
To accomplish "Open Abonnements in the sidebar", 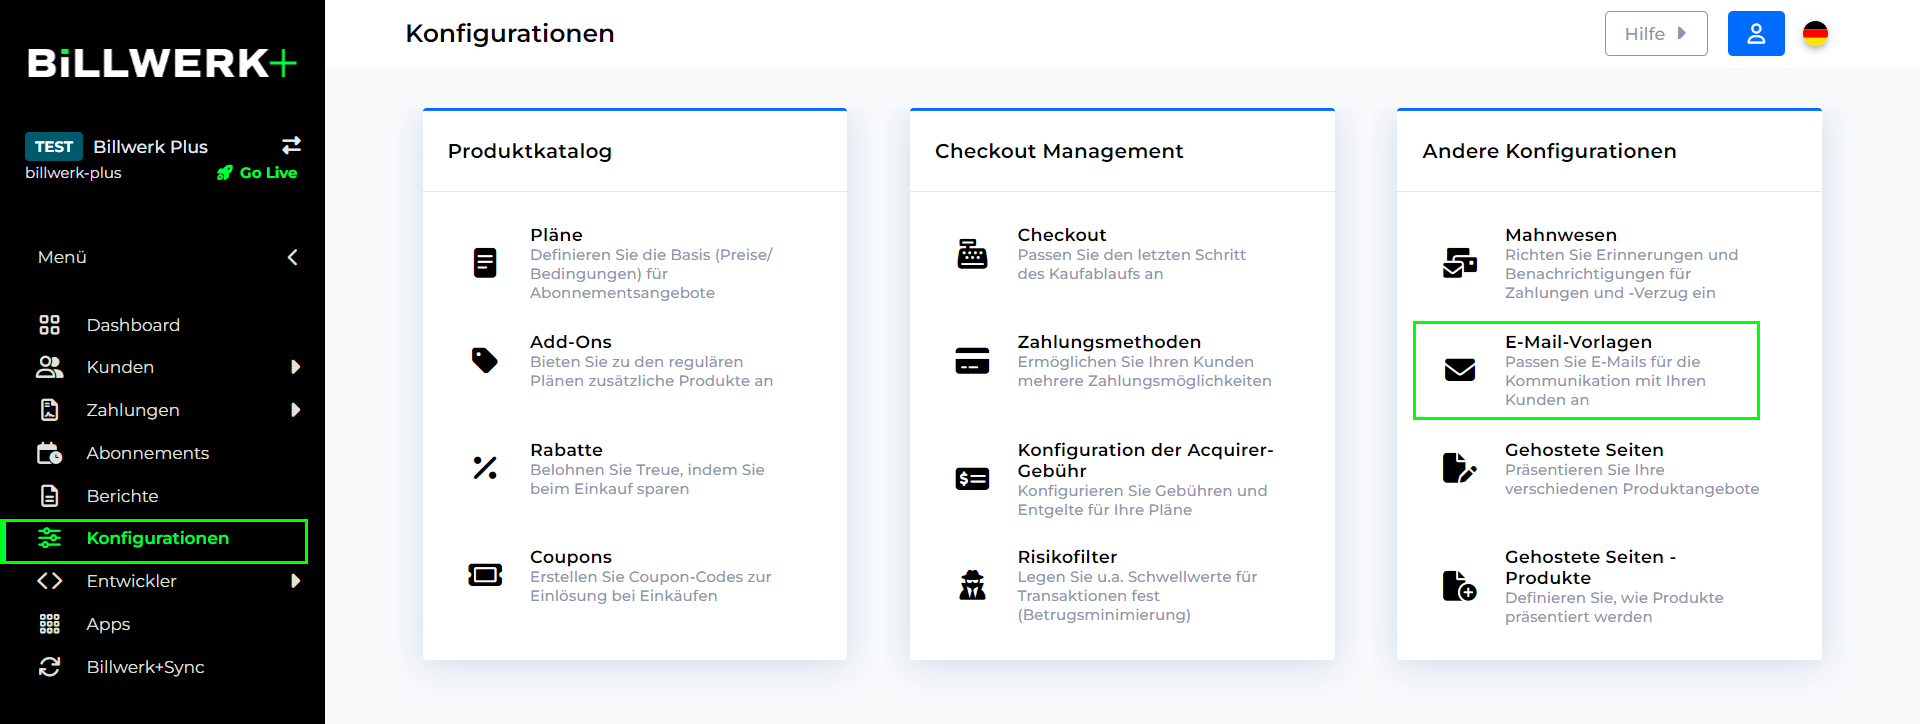I will pyautogui.click(x=148, y=453).
